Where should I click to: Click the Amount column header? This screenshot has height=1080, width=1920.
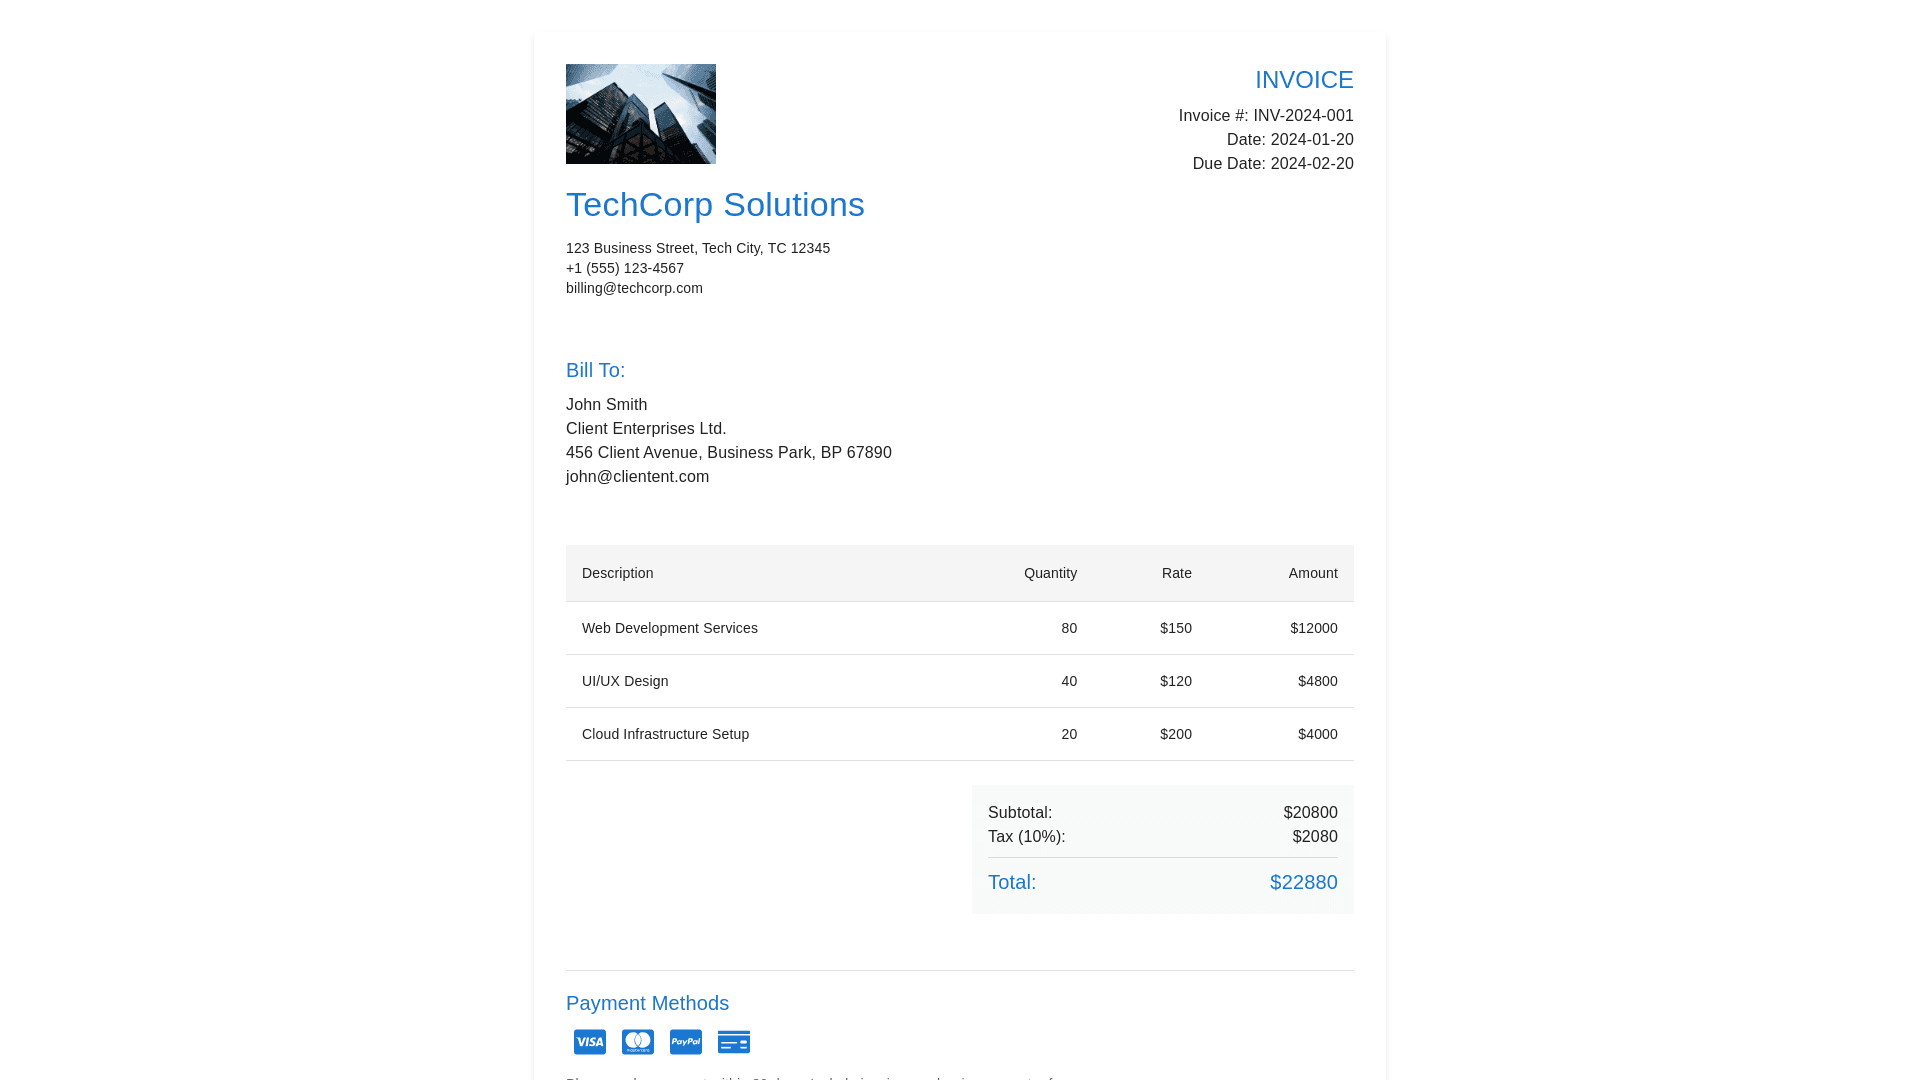[x=1312, y=573]
